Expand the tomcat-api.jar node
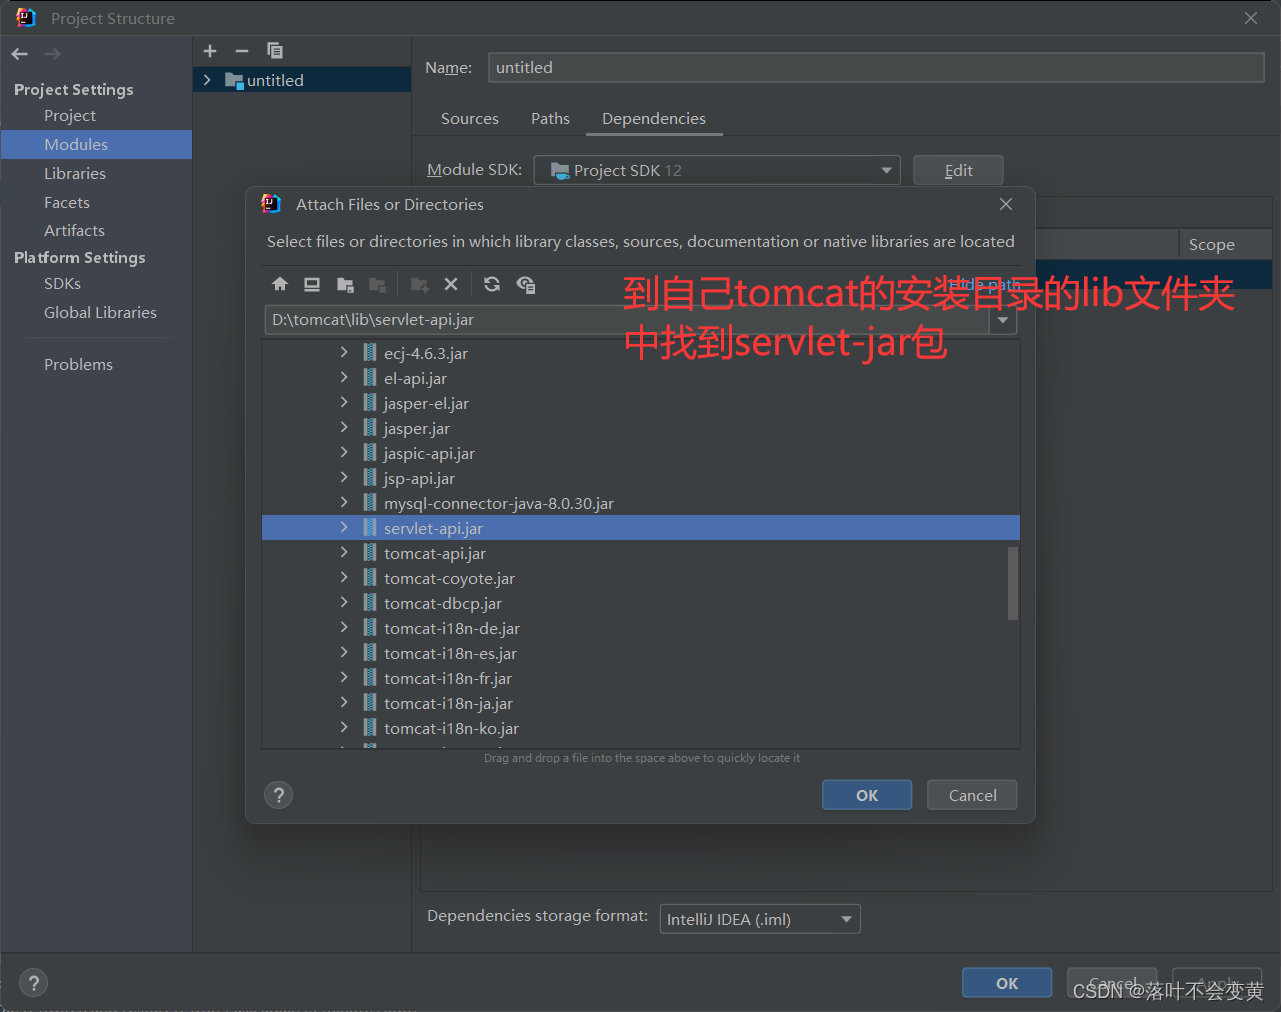The height and width of the screenshot is (1012, 1281). 344,552
